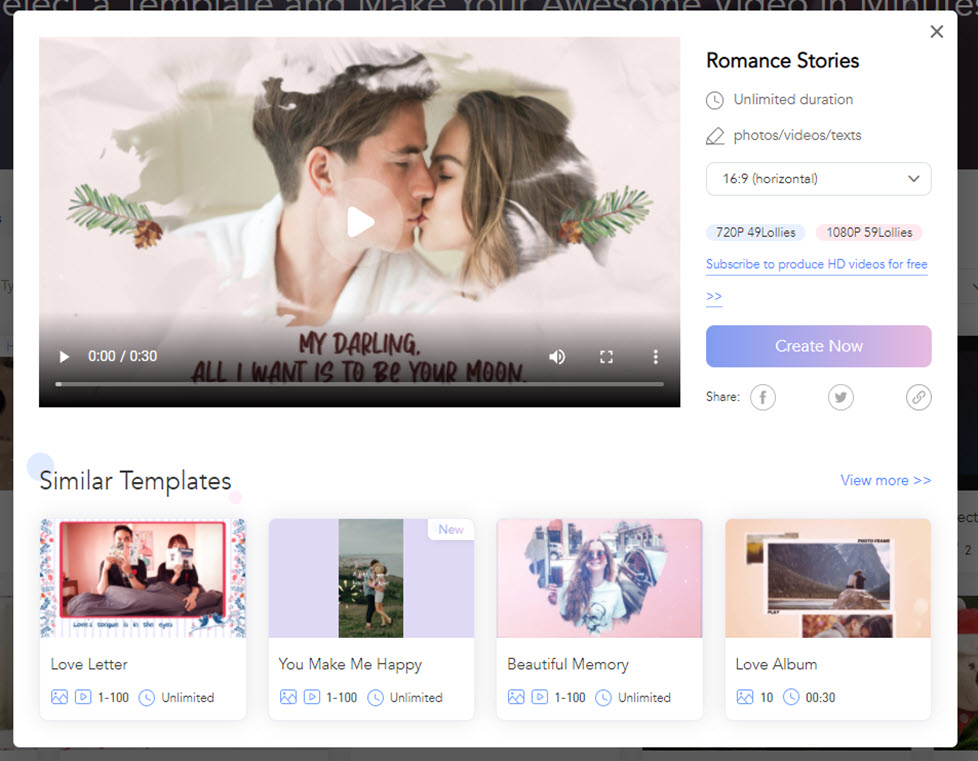This screenshot has width=978, height=761.
Task: Select the 1080P 59Lollies option
Action: click(x=868, y=232)
